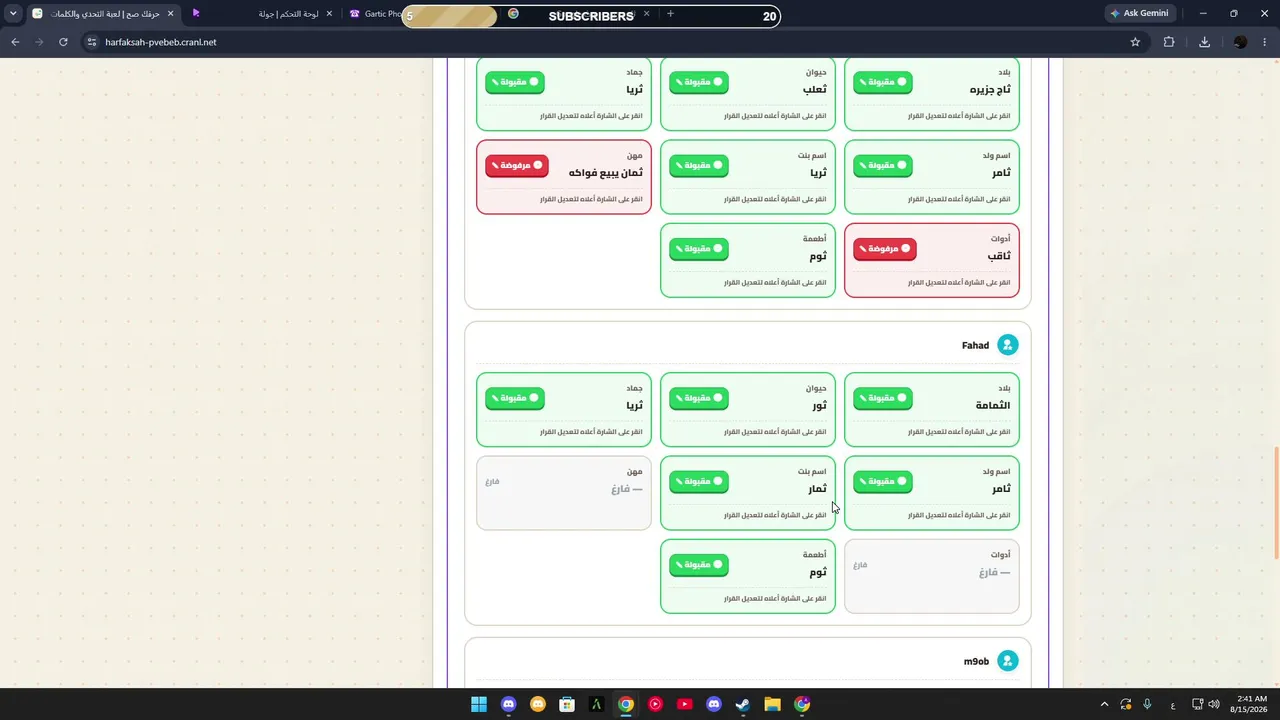Open the Chrome profile avatar menu

1240,42
